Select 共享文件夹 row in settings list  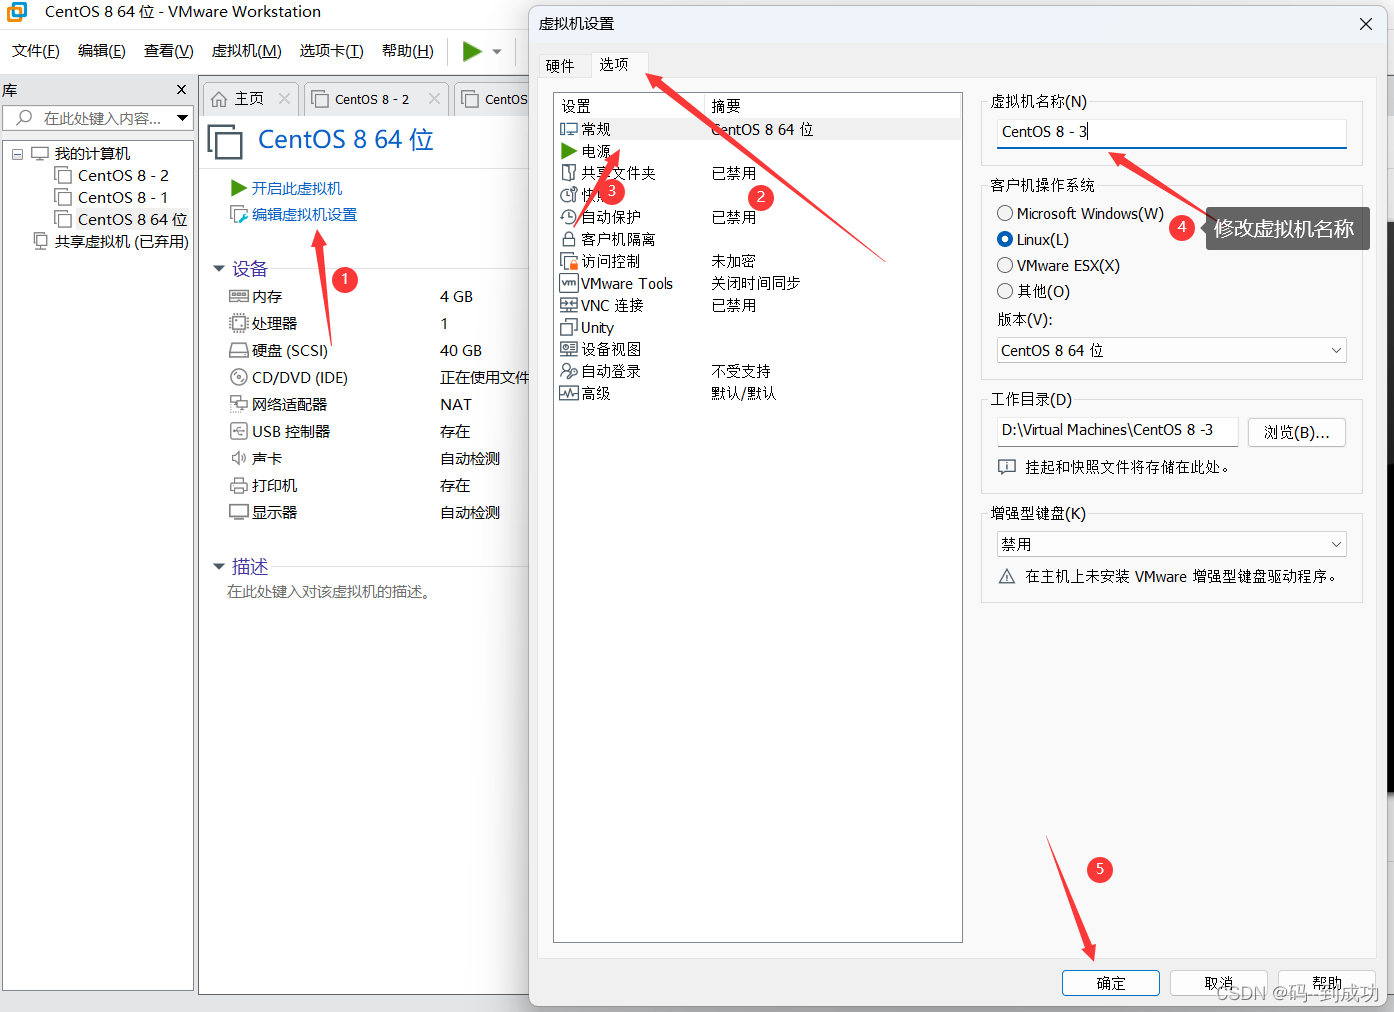[757, 173]
